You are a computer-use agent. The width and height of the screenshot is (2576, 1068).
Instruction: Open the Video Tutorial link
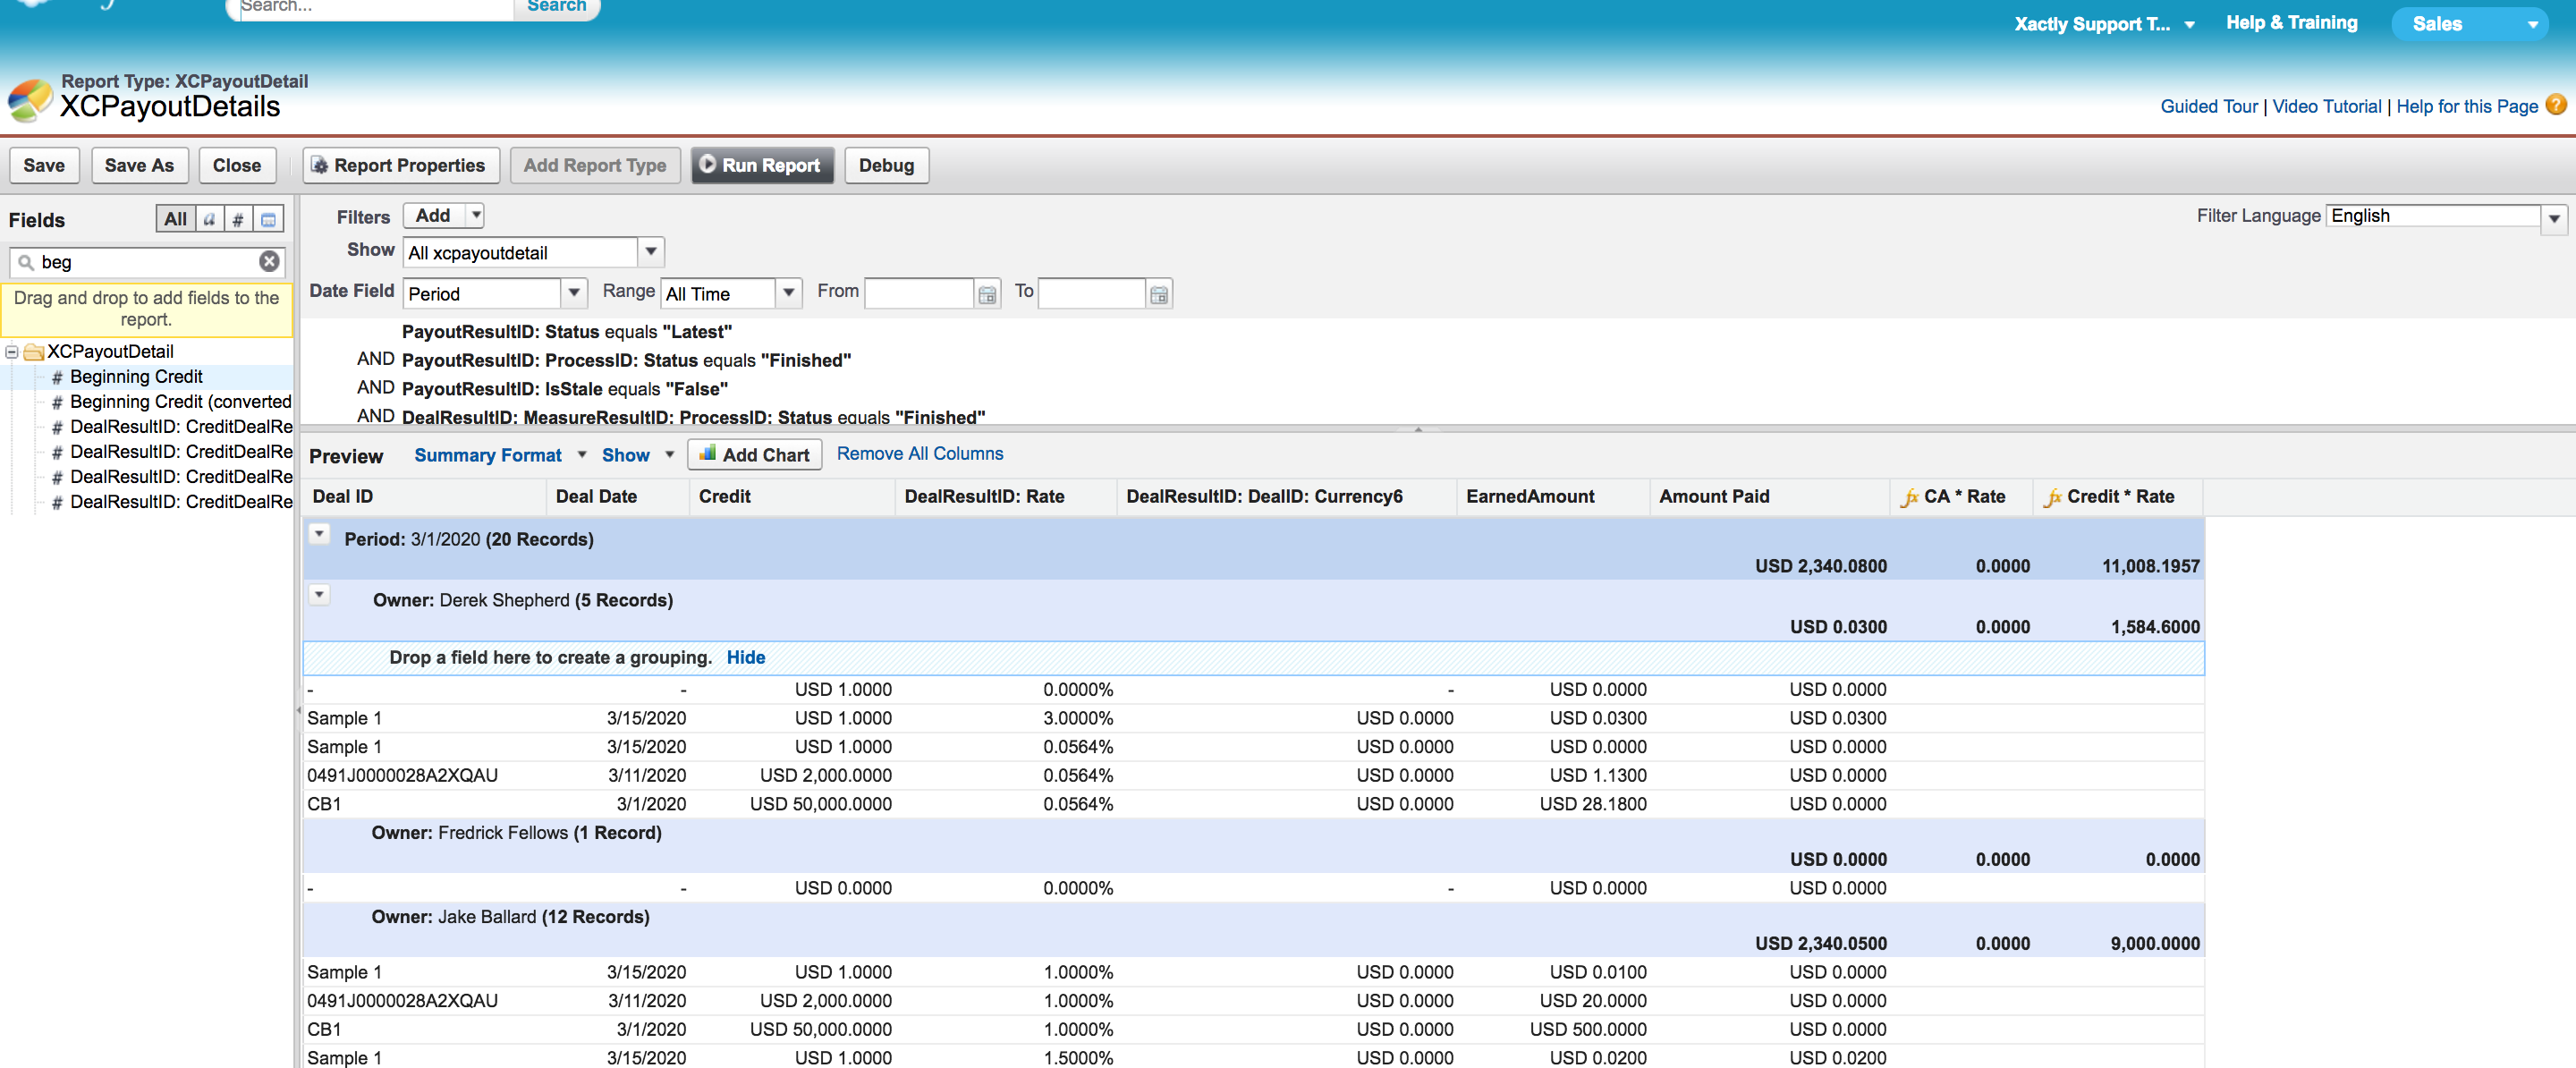[x=2326, y=106]
